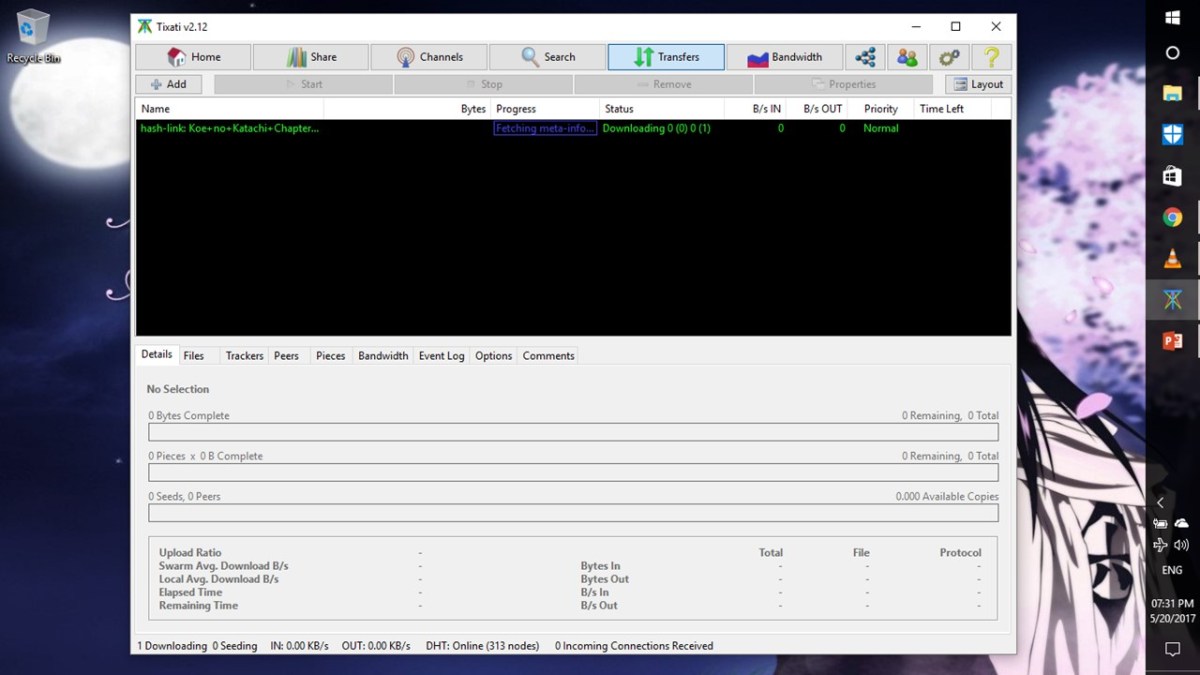Switch to the Trackers tab
The height and width of the screenshot is (675, 1200).
[x=244, y=356]
